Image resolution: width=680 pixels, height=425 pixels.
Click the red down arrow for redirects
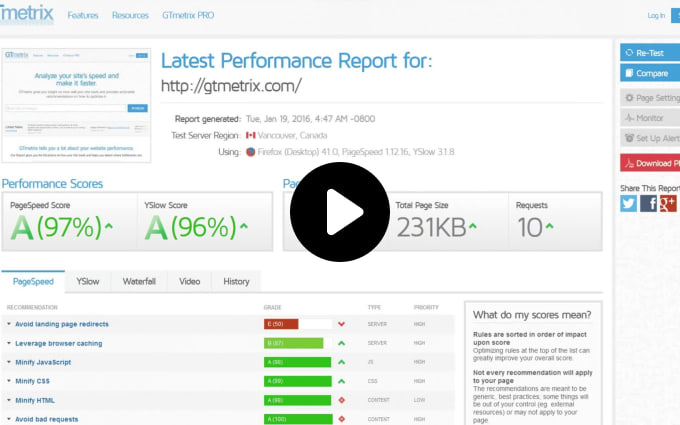click(342, 324)
